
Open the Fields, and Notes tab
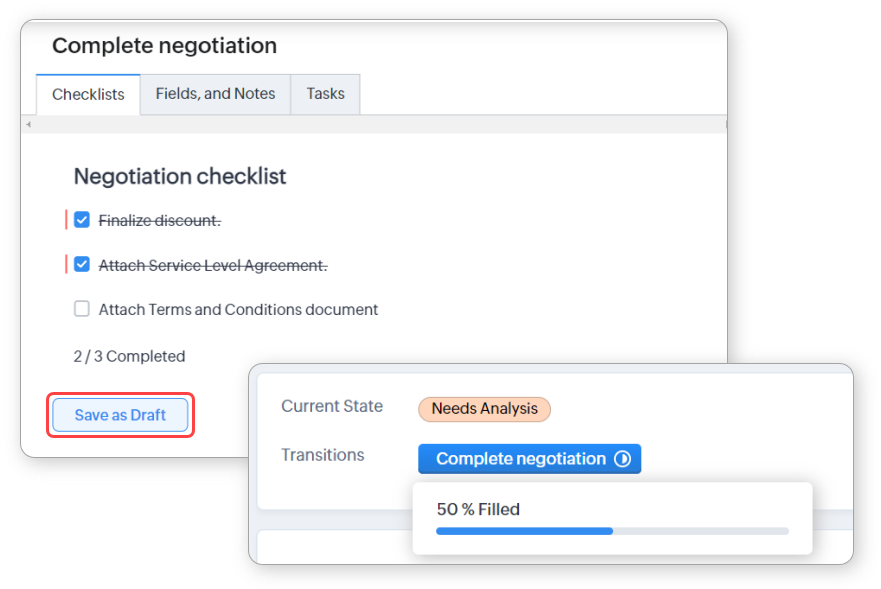click(215, 94)
